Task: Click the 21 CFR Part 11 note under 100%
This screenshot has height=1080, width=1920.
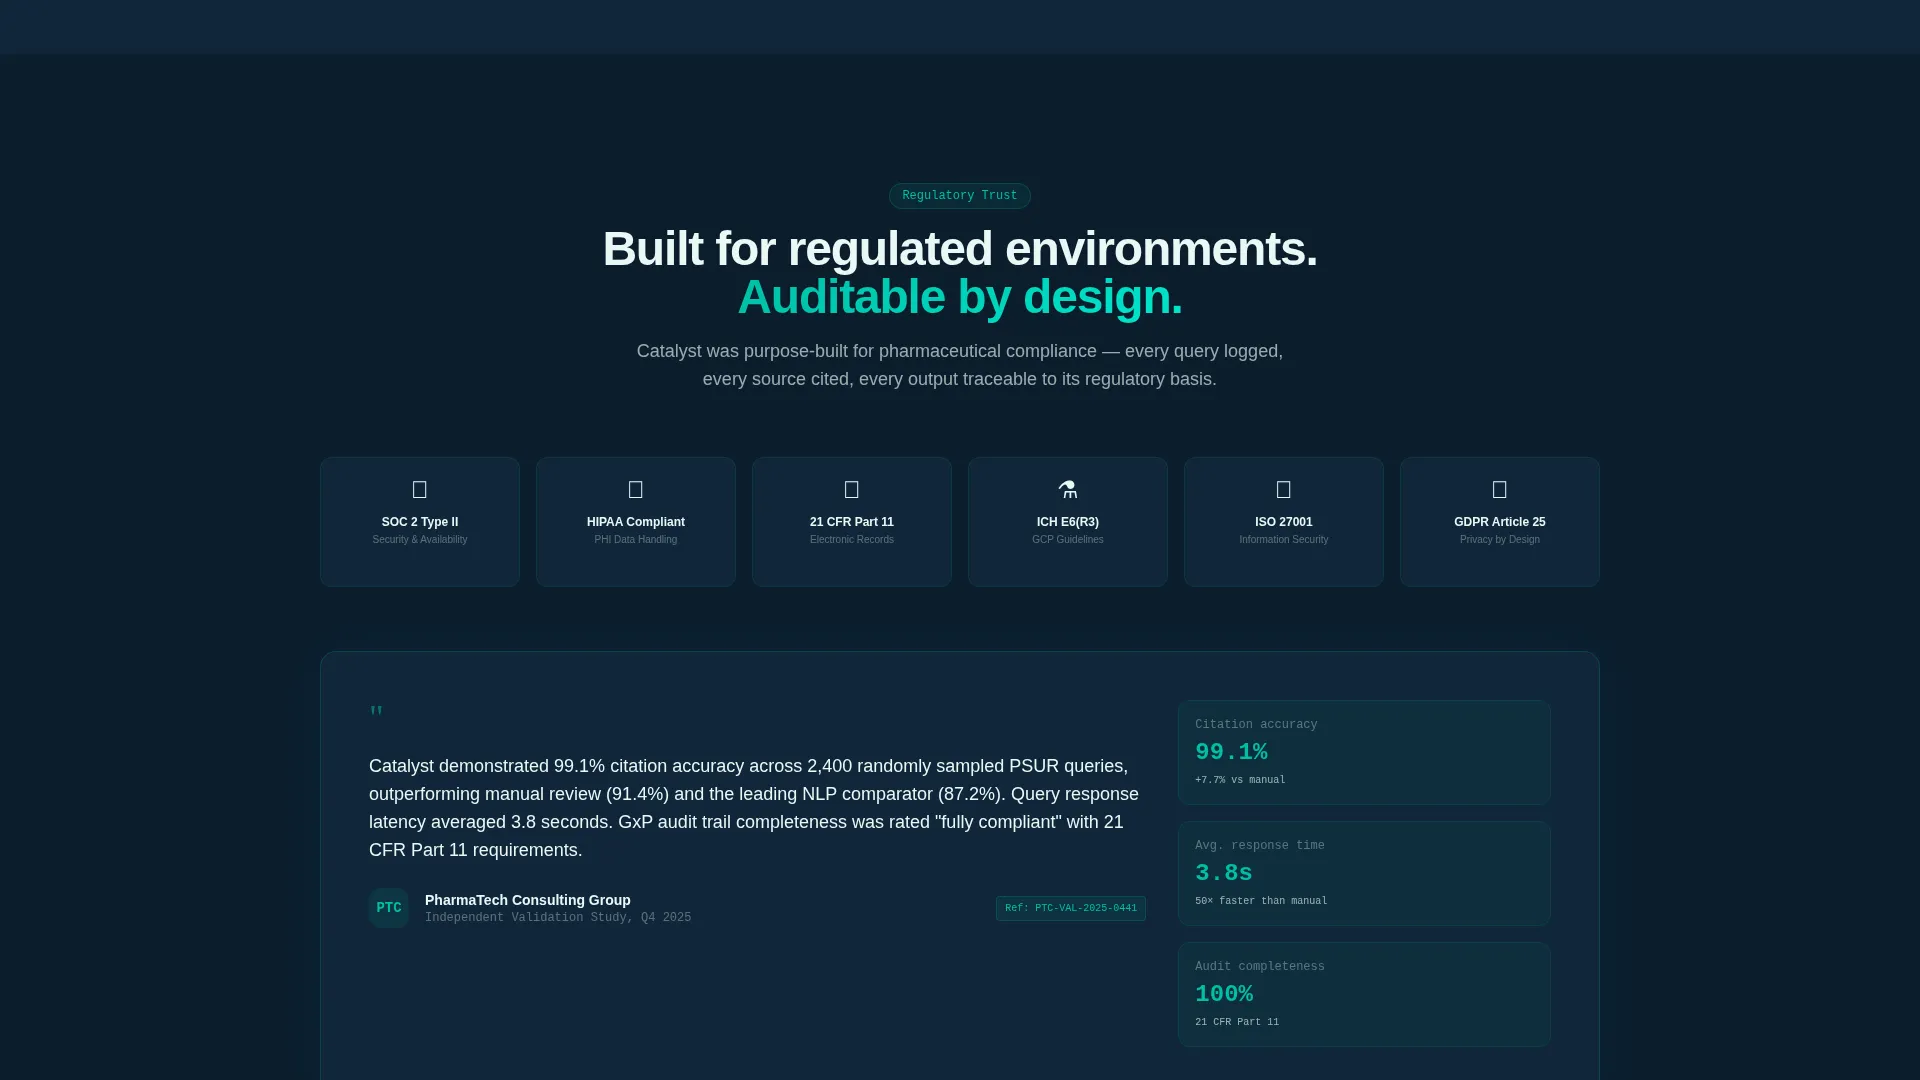Action: (x=1237, y=1022)
